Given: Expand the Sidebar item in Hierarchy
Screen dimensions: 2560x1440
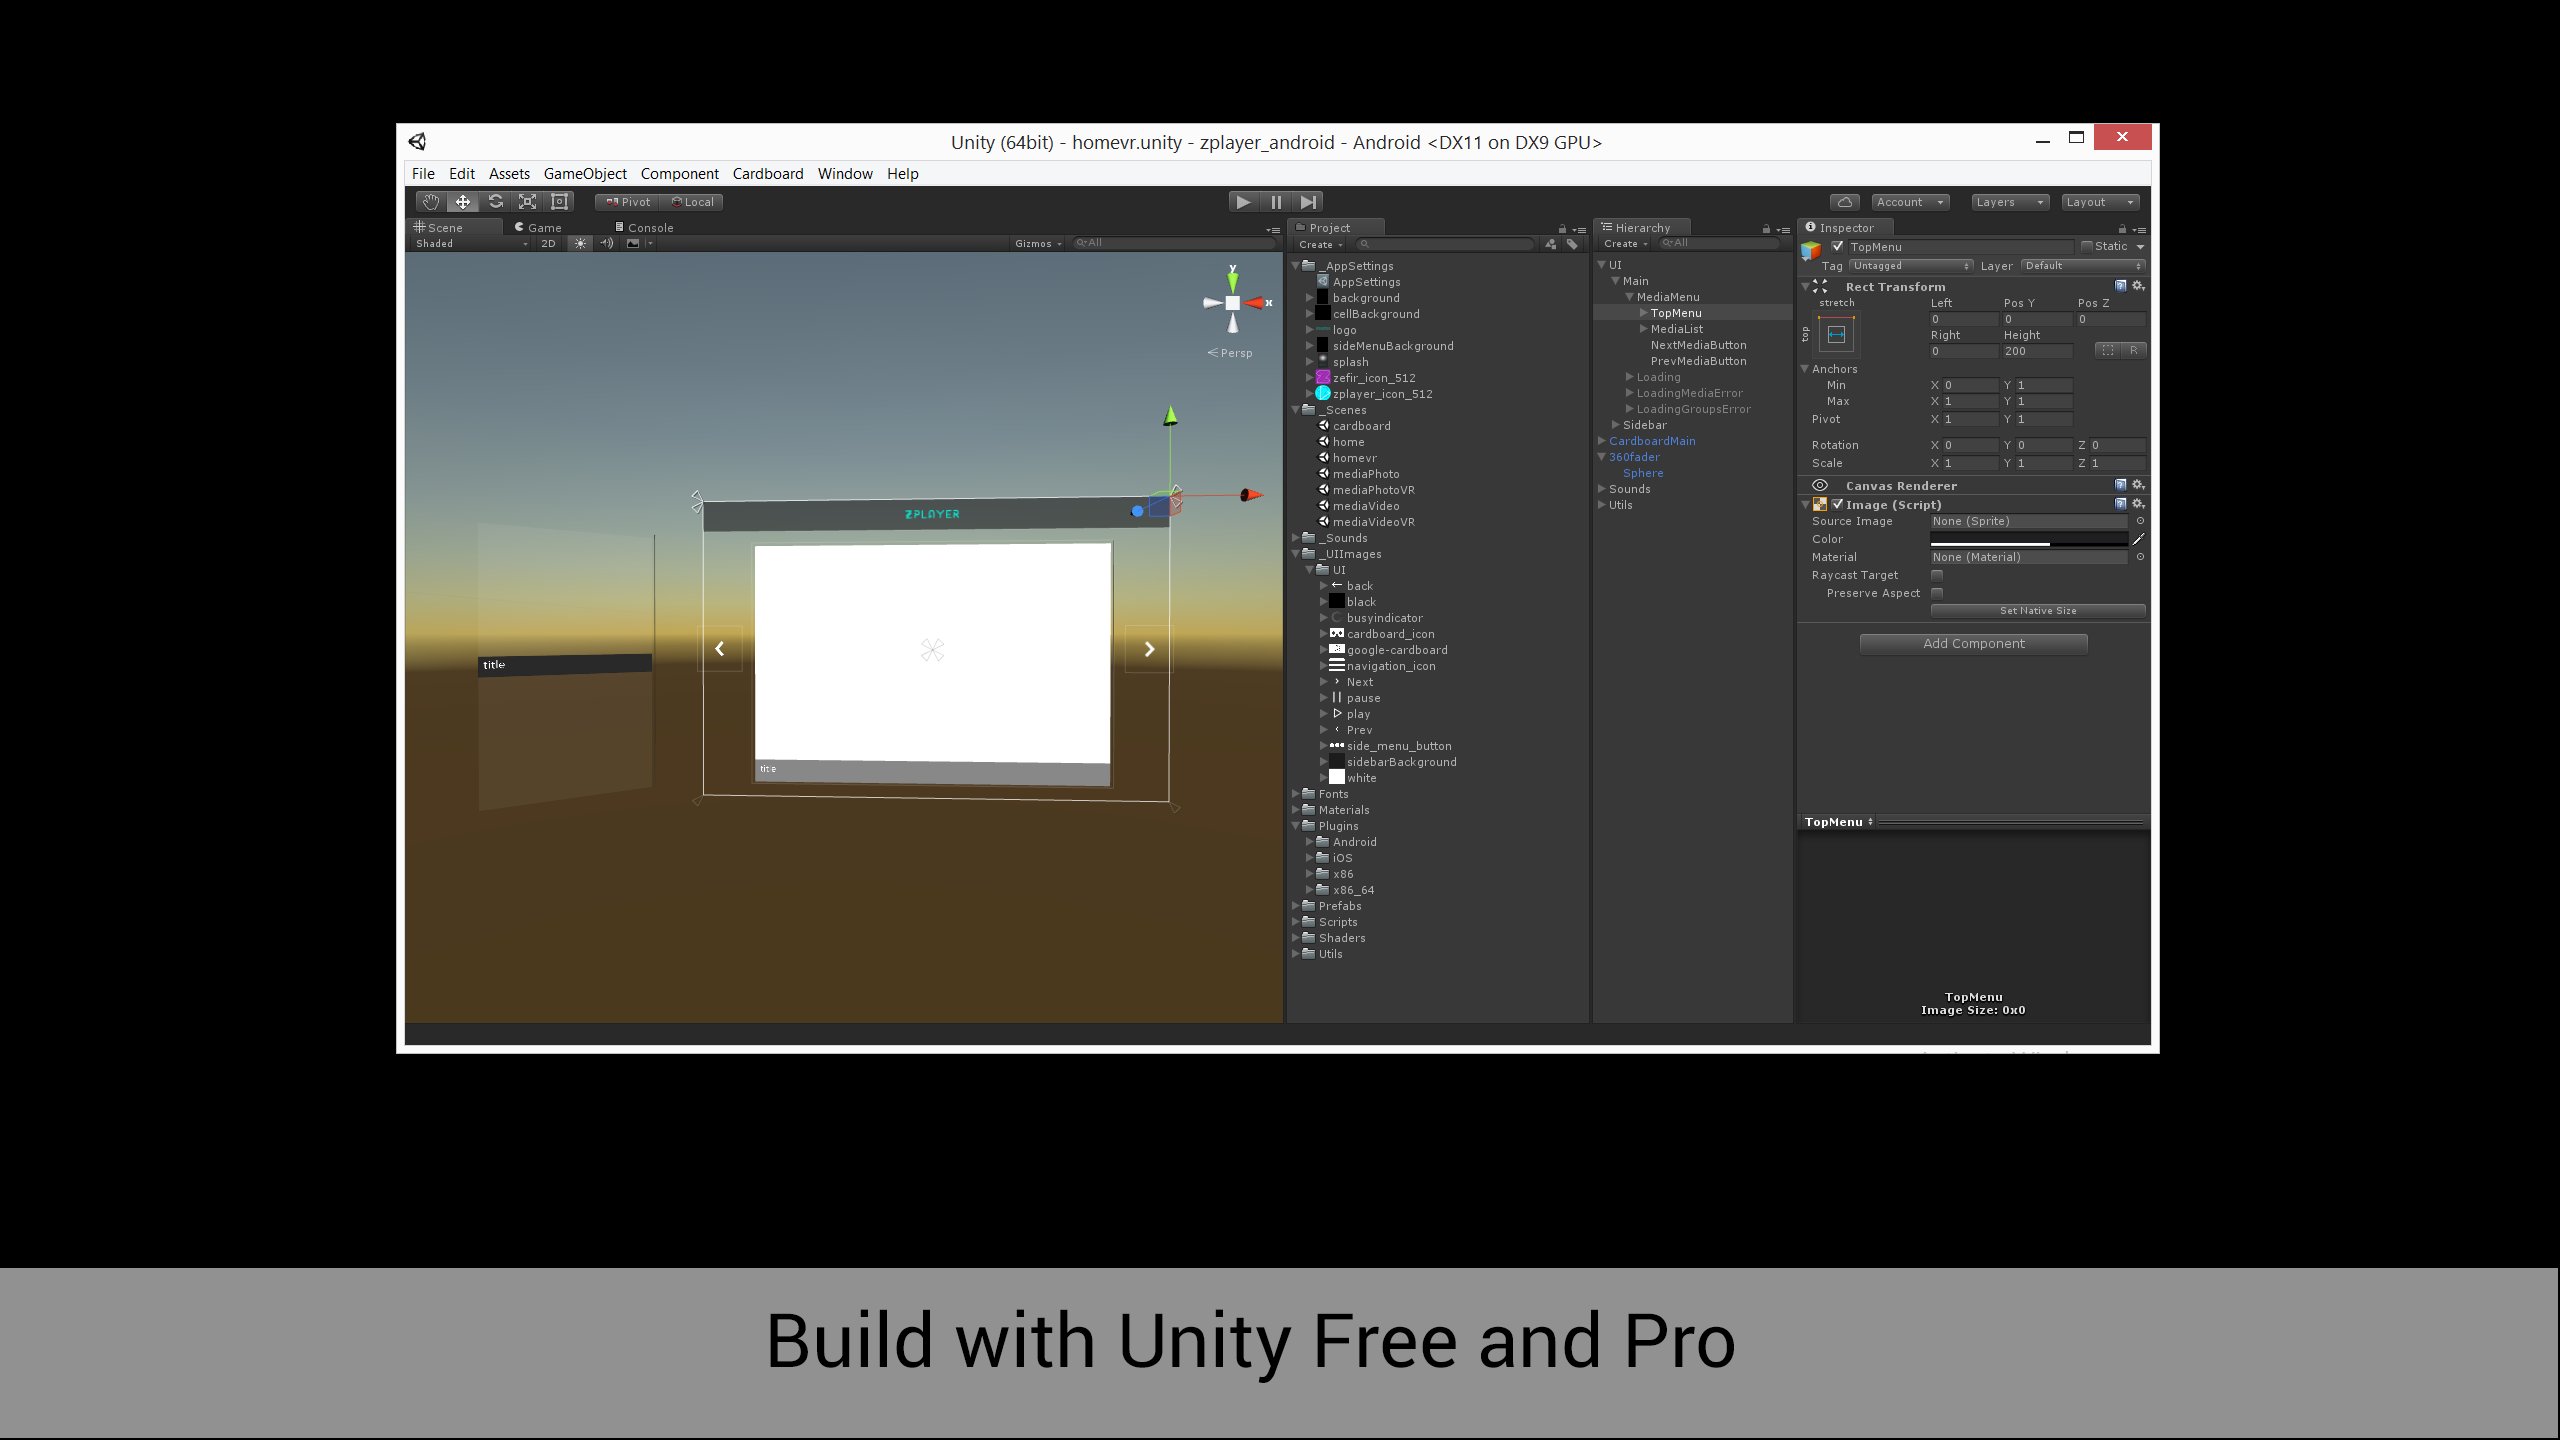Looking at the screenshot, I should pos(1615,425).
